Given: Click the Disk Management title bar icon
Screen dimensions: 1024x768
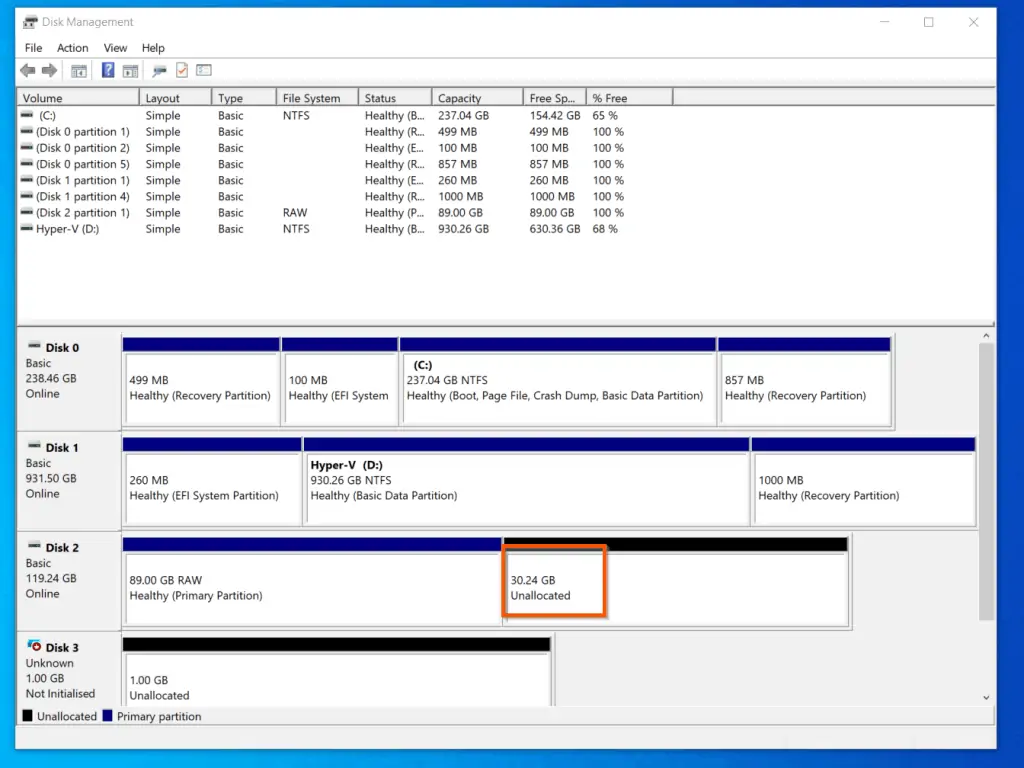Looking at the screenshot, I should click(30, 22).
